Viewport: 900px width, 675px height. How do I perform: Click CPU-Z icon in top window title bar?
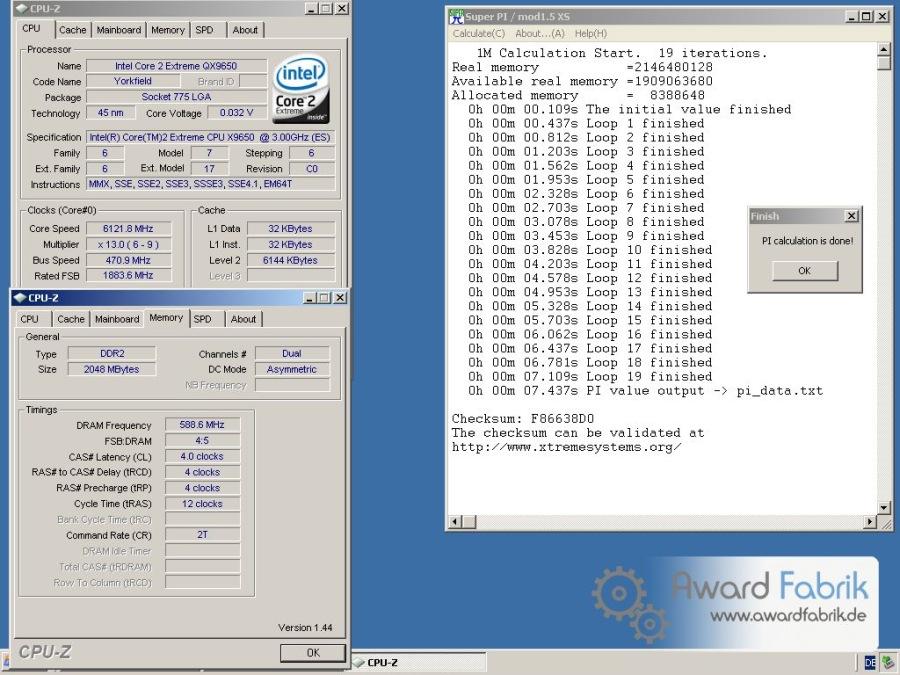click(21, 9)
